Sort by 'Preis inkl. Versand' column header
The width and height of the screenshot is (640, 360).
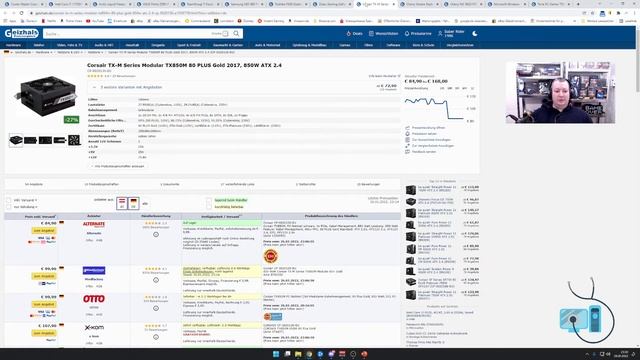(40, 216)
